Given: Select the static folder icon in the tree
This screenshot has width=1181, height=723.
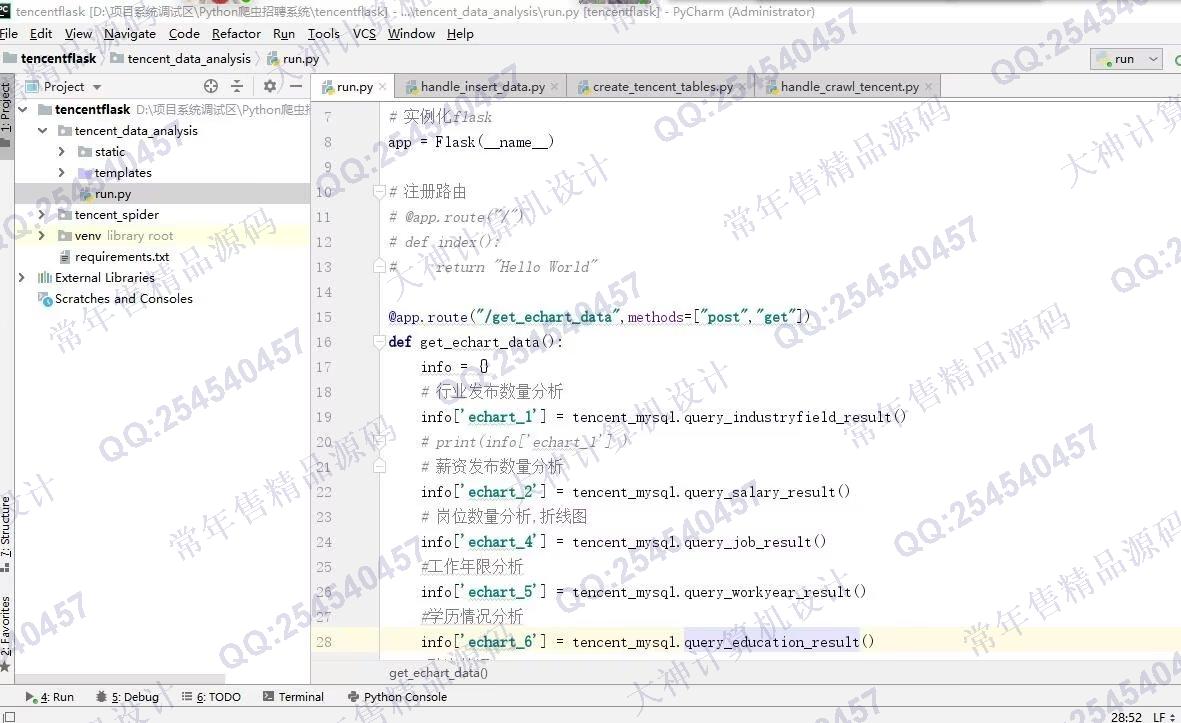Looking at the screenshot, I should 84,151.
